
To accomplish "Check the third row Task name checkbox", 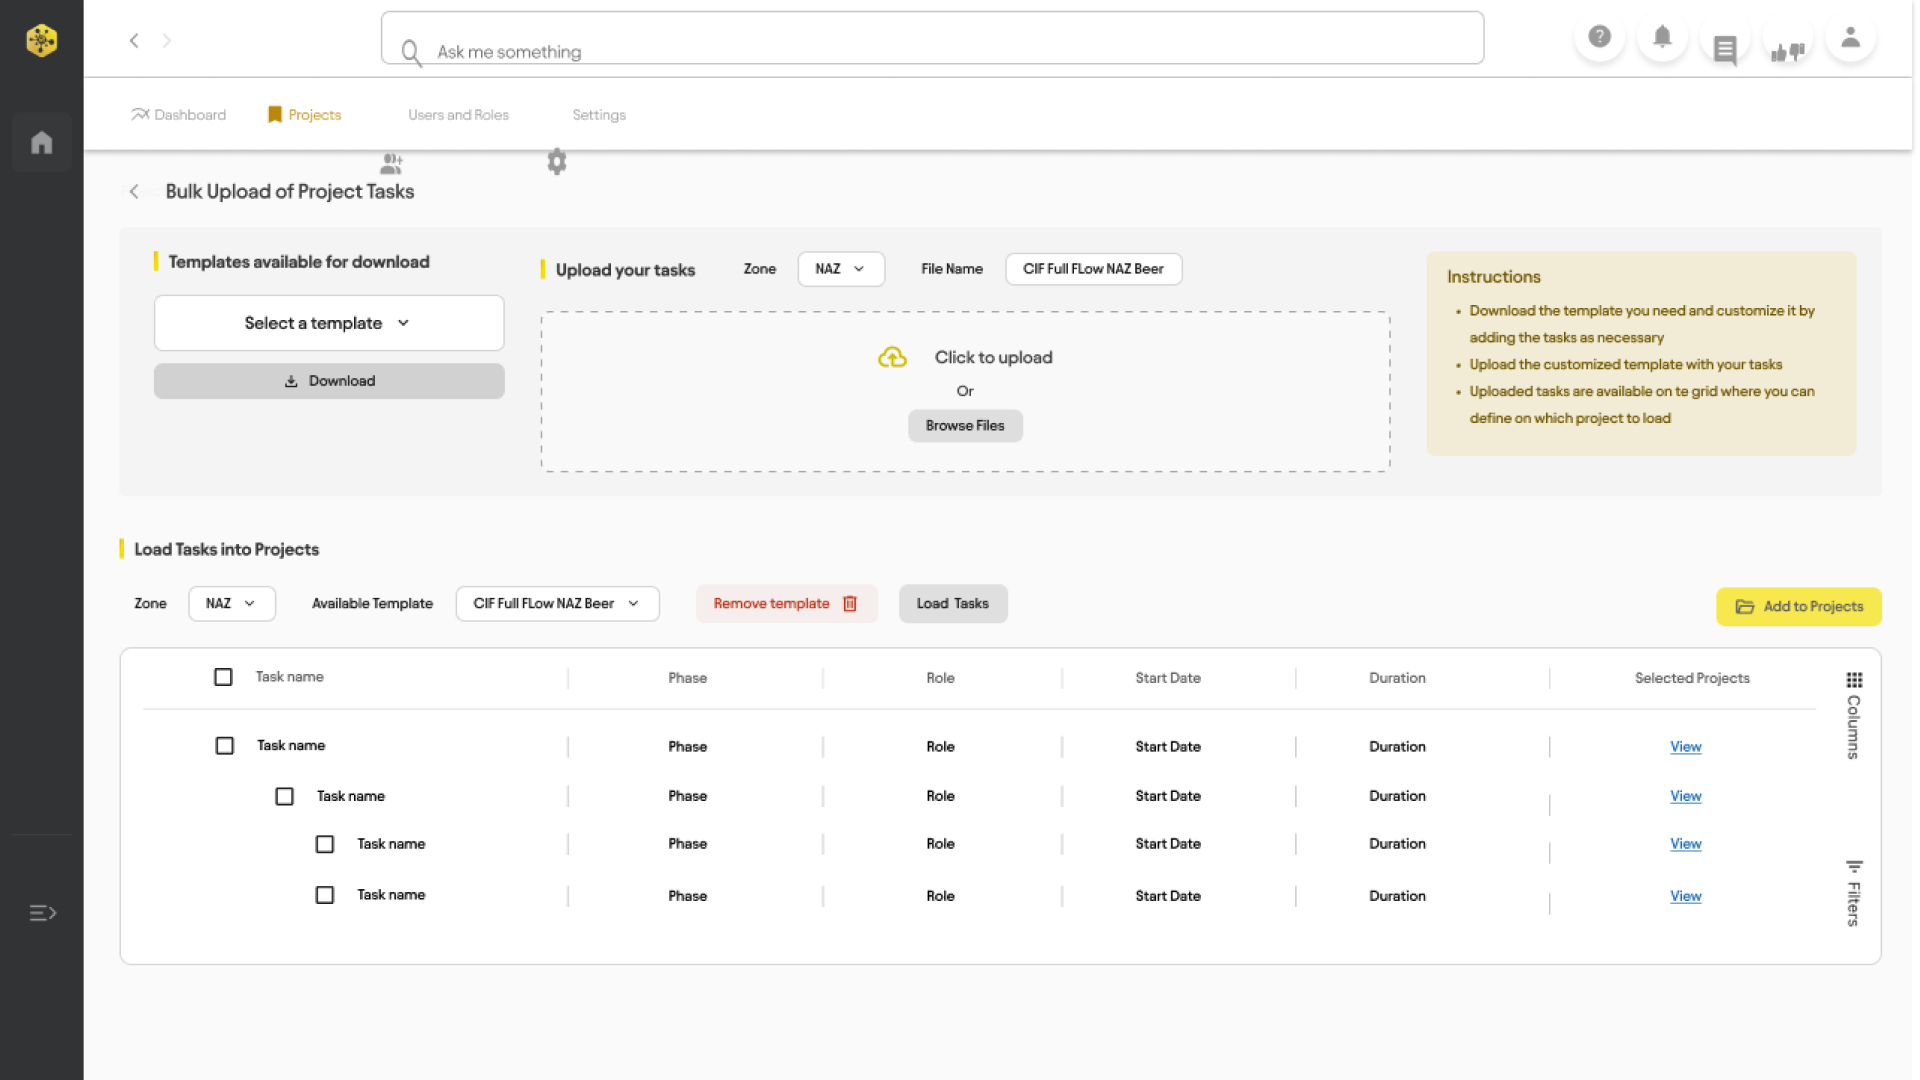I will click(325, 844).
